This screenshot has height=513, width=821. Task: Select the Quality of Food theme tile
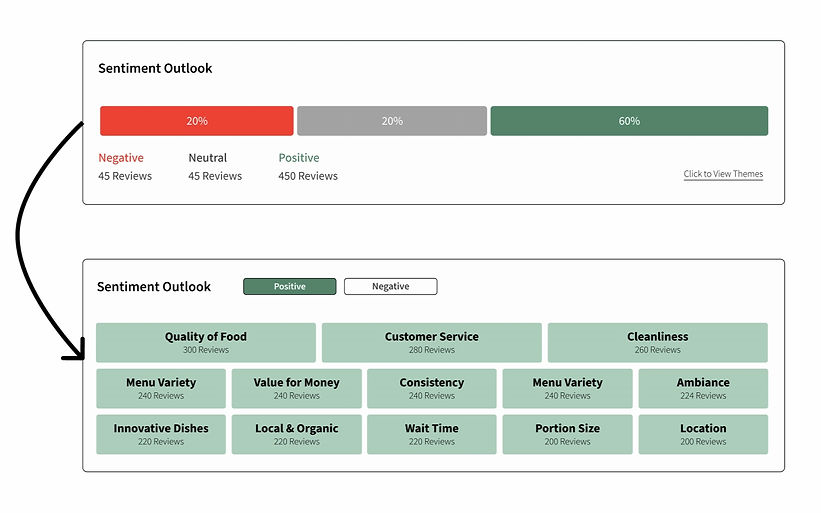(206, 342)
